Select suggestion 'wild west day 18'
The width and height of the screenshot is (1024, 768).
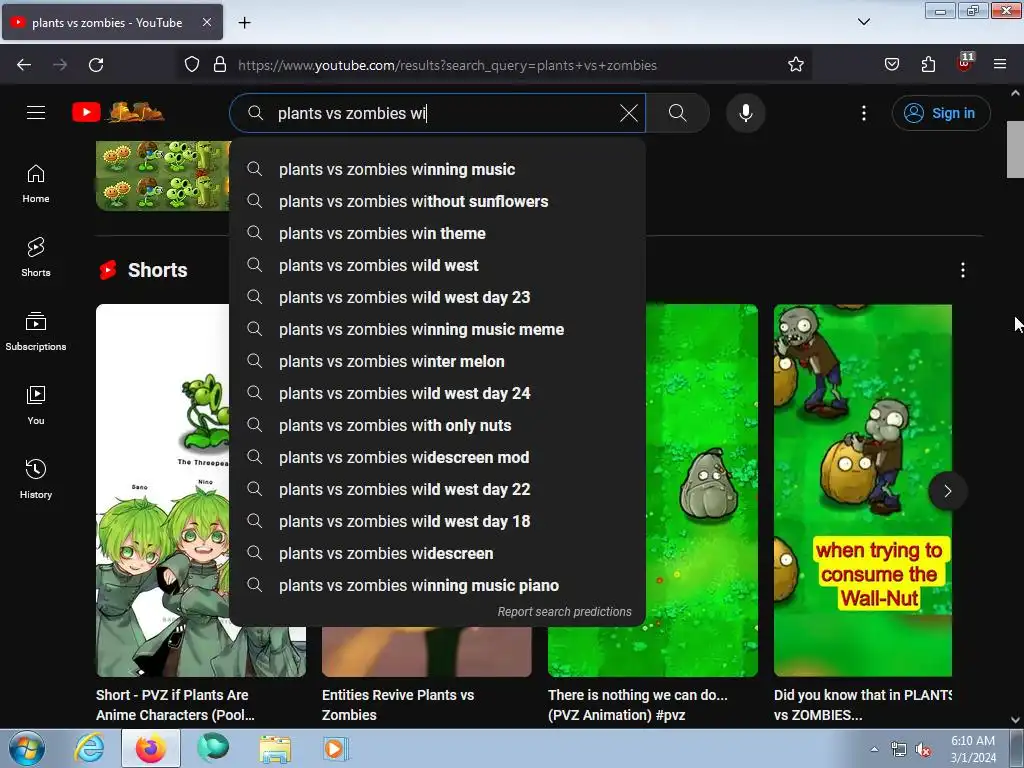point(438,521)
